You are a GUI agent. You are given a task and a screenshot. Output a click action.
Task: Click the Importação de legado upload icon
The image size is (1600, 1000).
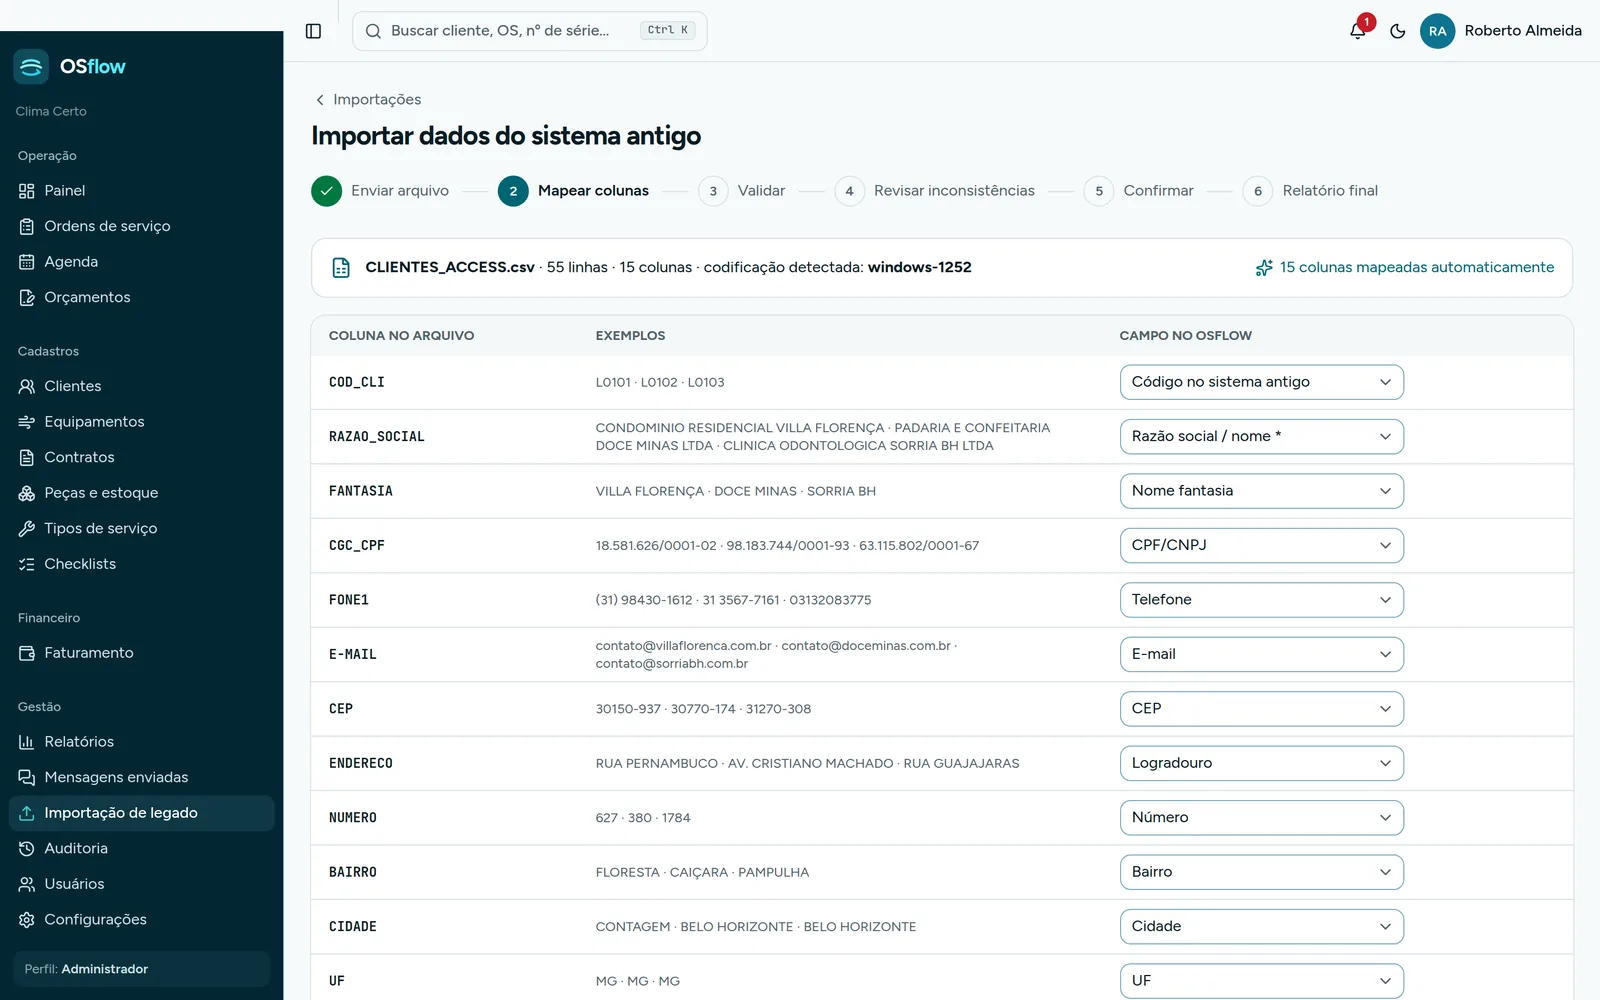point(27,813)
